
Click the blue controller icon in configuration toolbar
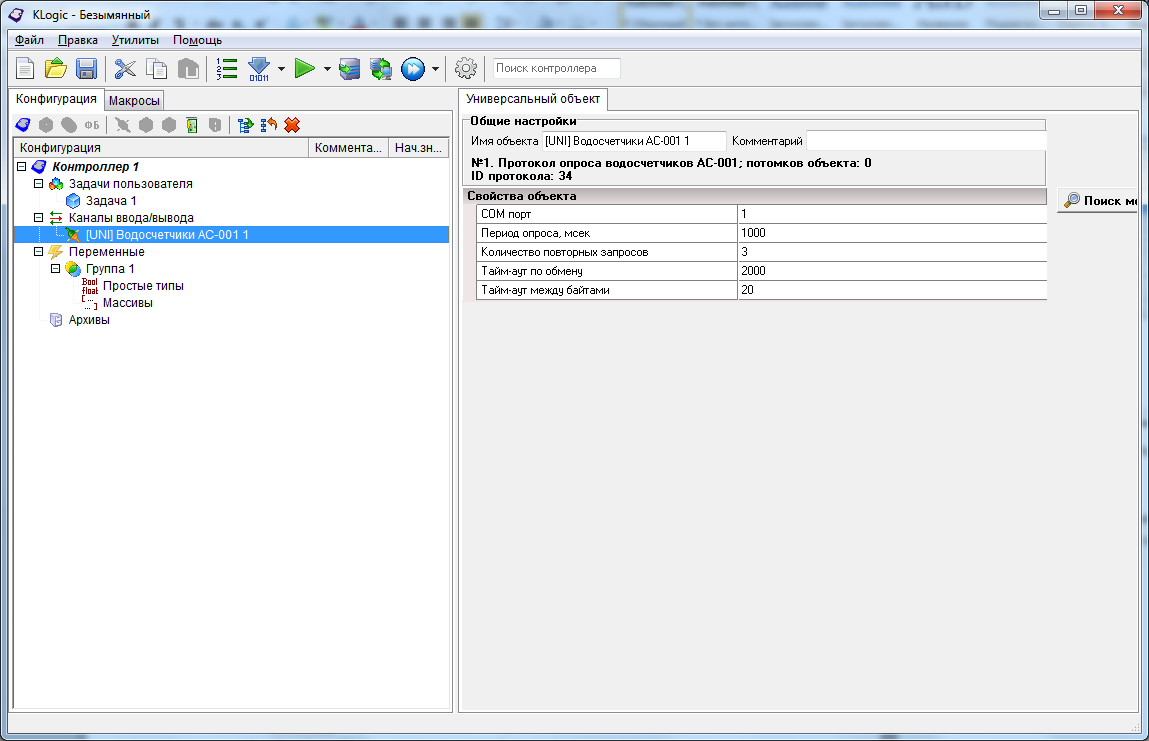coord(23,125)
